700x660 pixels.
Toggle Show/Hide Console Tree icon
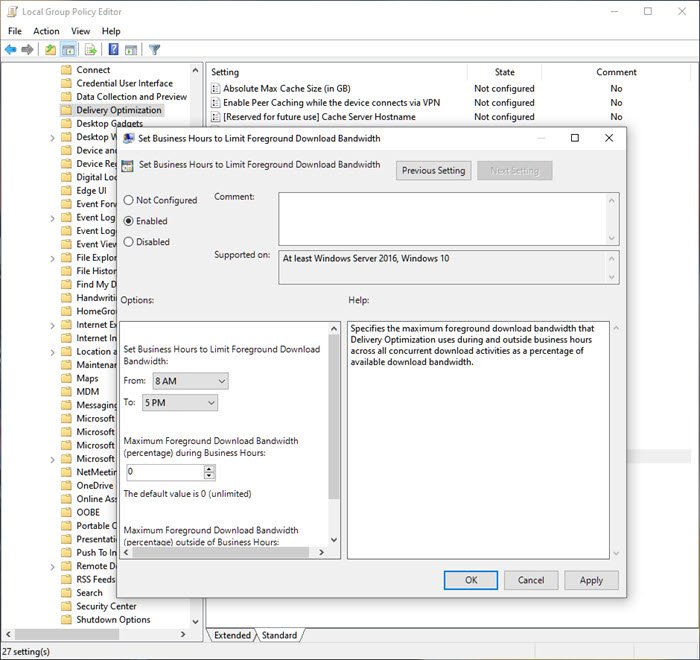68,50
